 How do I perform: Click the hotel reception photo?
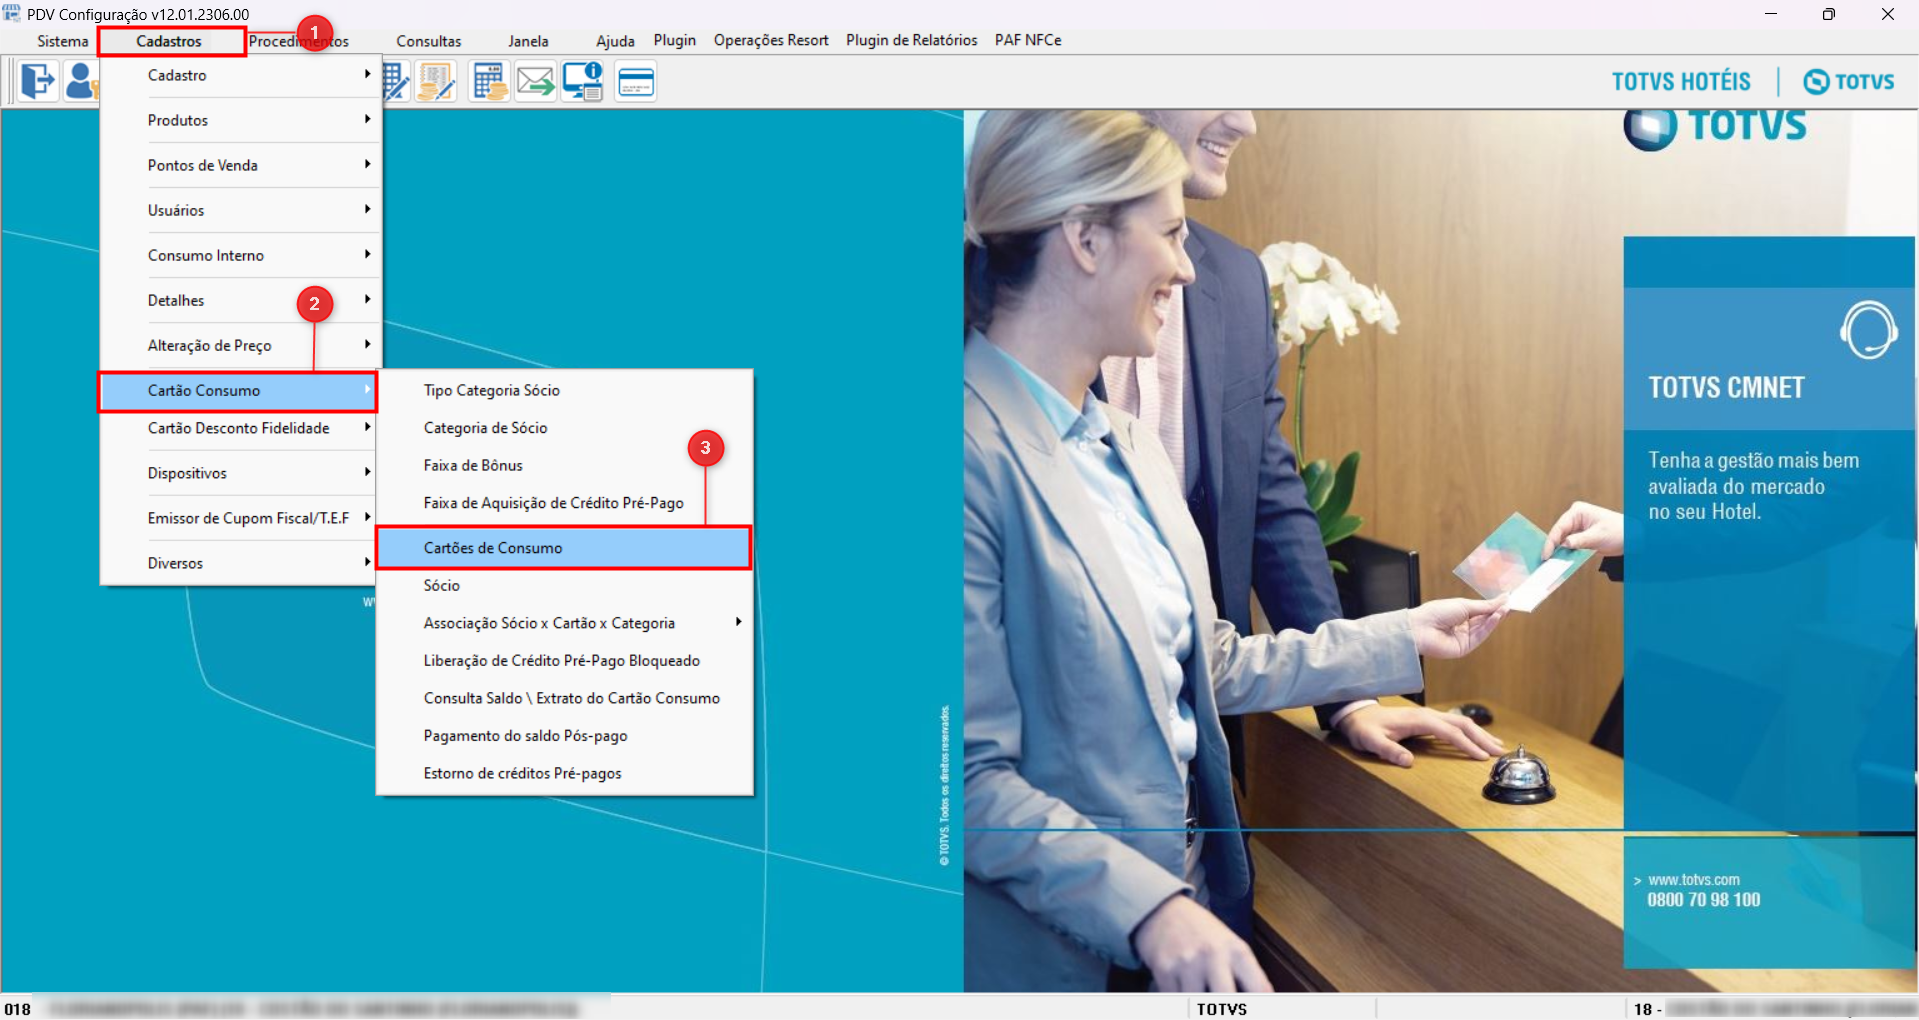pyautogui.click(x=1293, y=550)
